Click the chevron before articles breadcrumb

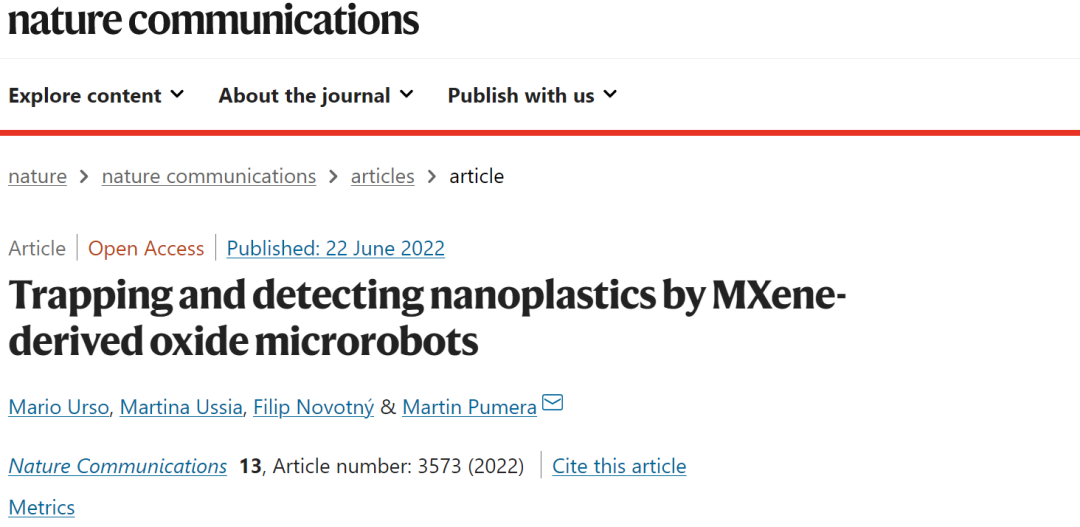333,177
